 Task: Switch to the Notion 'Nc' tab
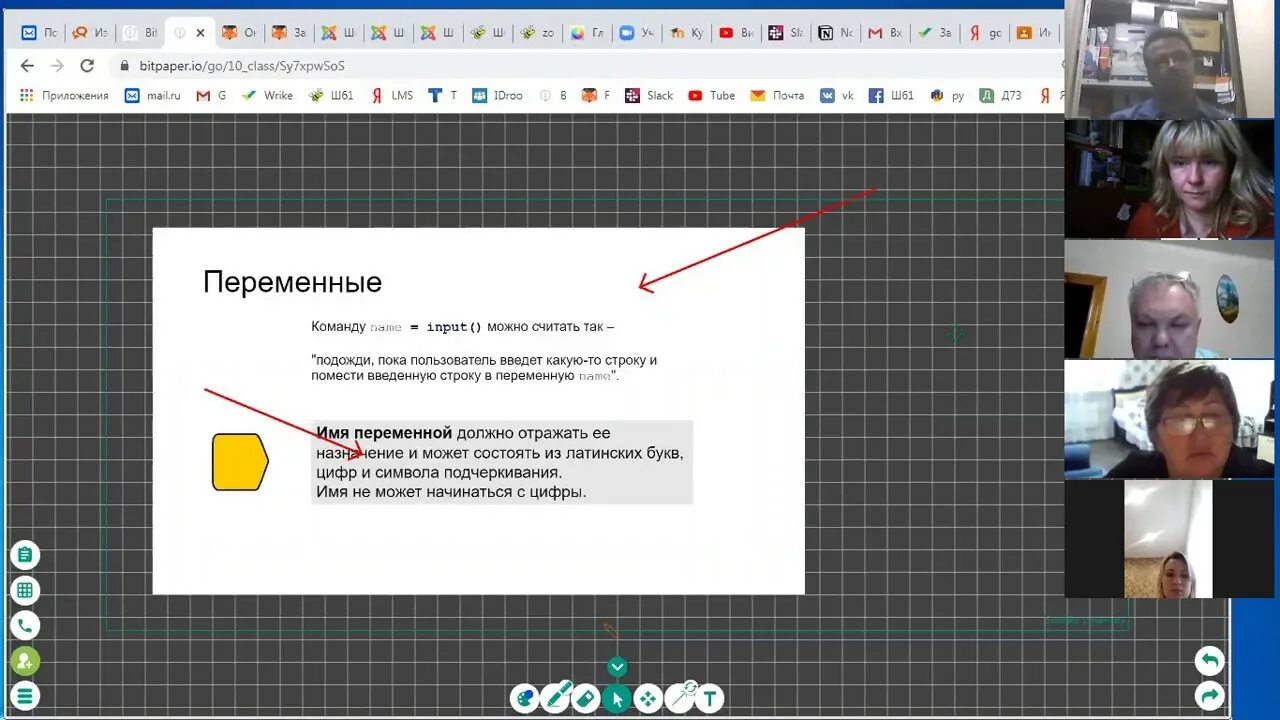(x=836, y=33)
